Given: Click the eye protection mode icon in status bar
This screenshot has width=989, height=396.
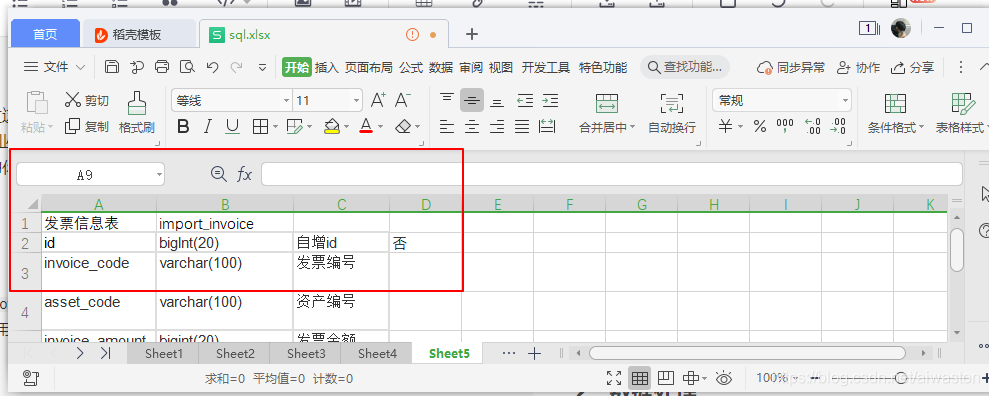Looking at the screenshot, I should coord(723,378).
